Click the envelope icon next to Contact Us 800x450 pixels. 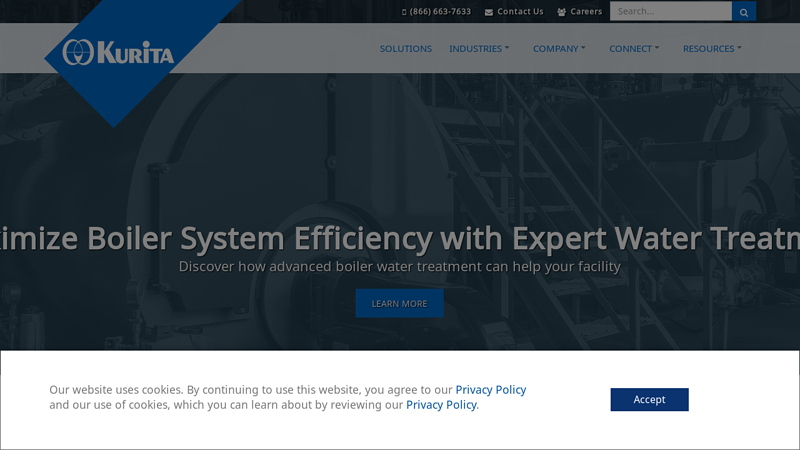click(x=489, y=12)
